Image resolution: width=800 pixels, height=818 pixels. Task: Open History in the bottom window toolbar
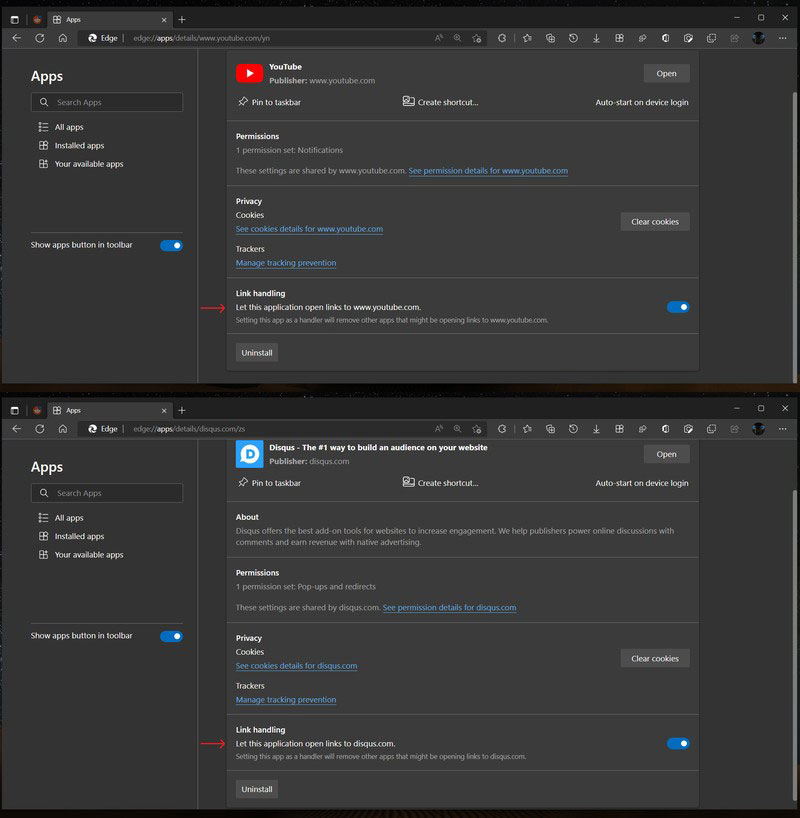coord(573,429)
